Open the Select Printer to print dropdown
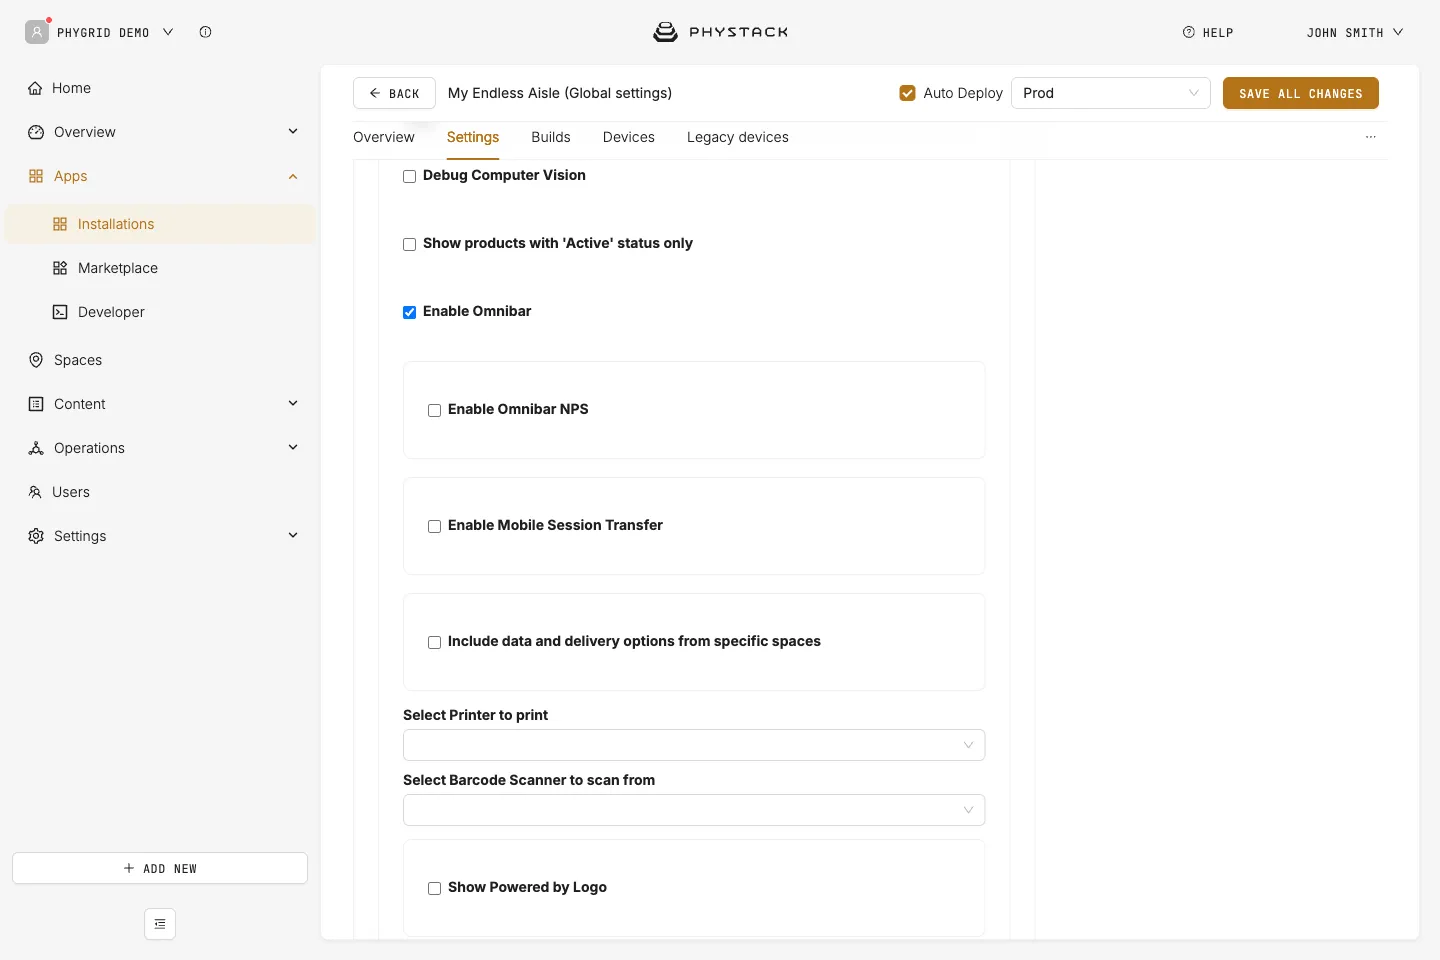 (x=694, y=745)
